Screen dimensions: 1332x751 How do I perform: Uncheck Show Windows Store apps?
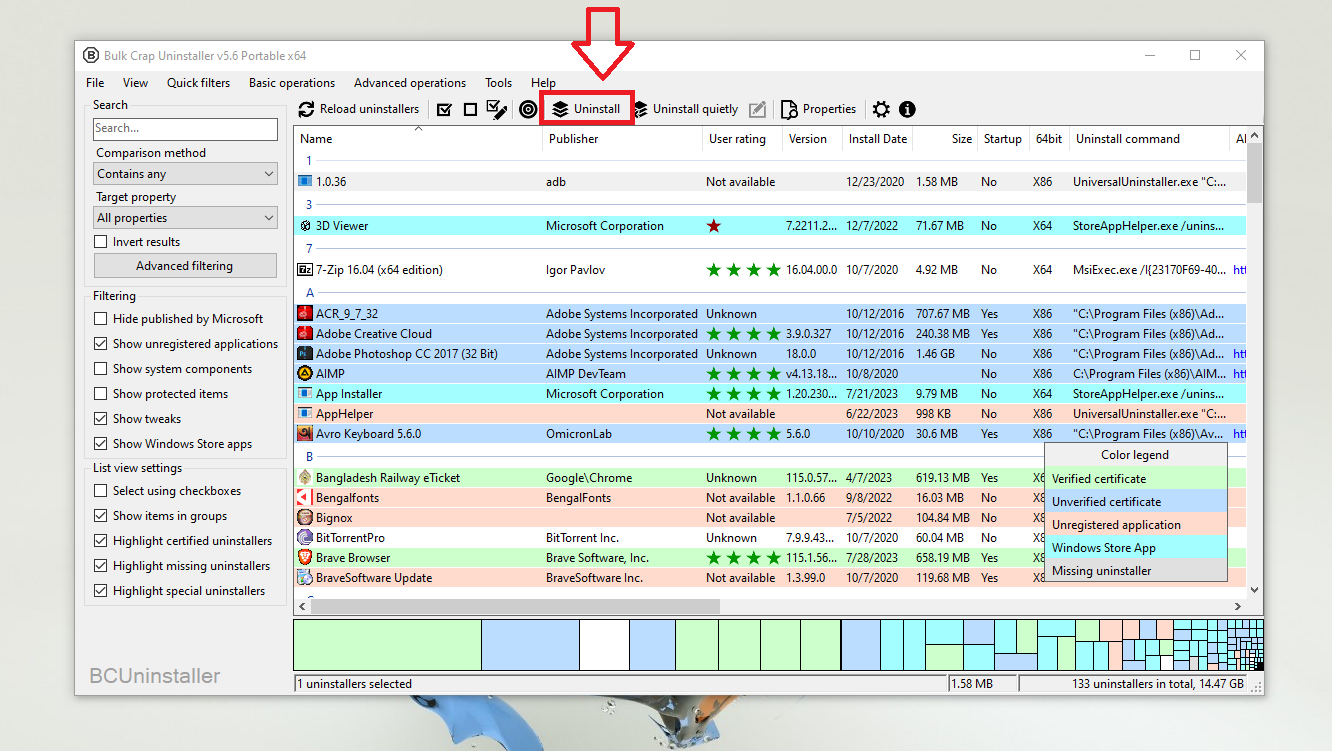click(x=101, y=444)
